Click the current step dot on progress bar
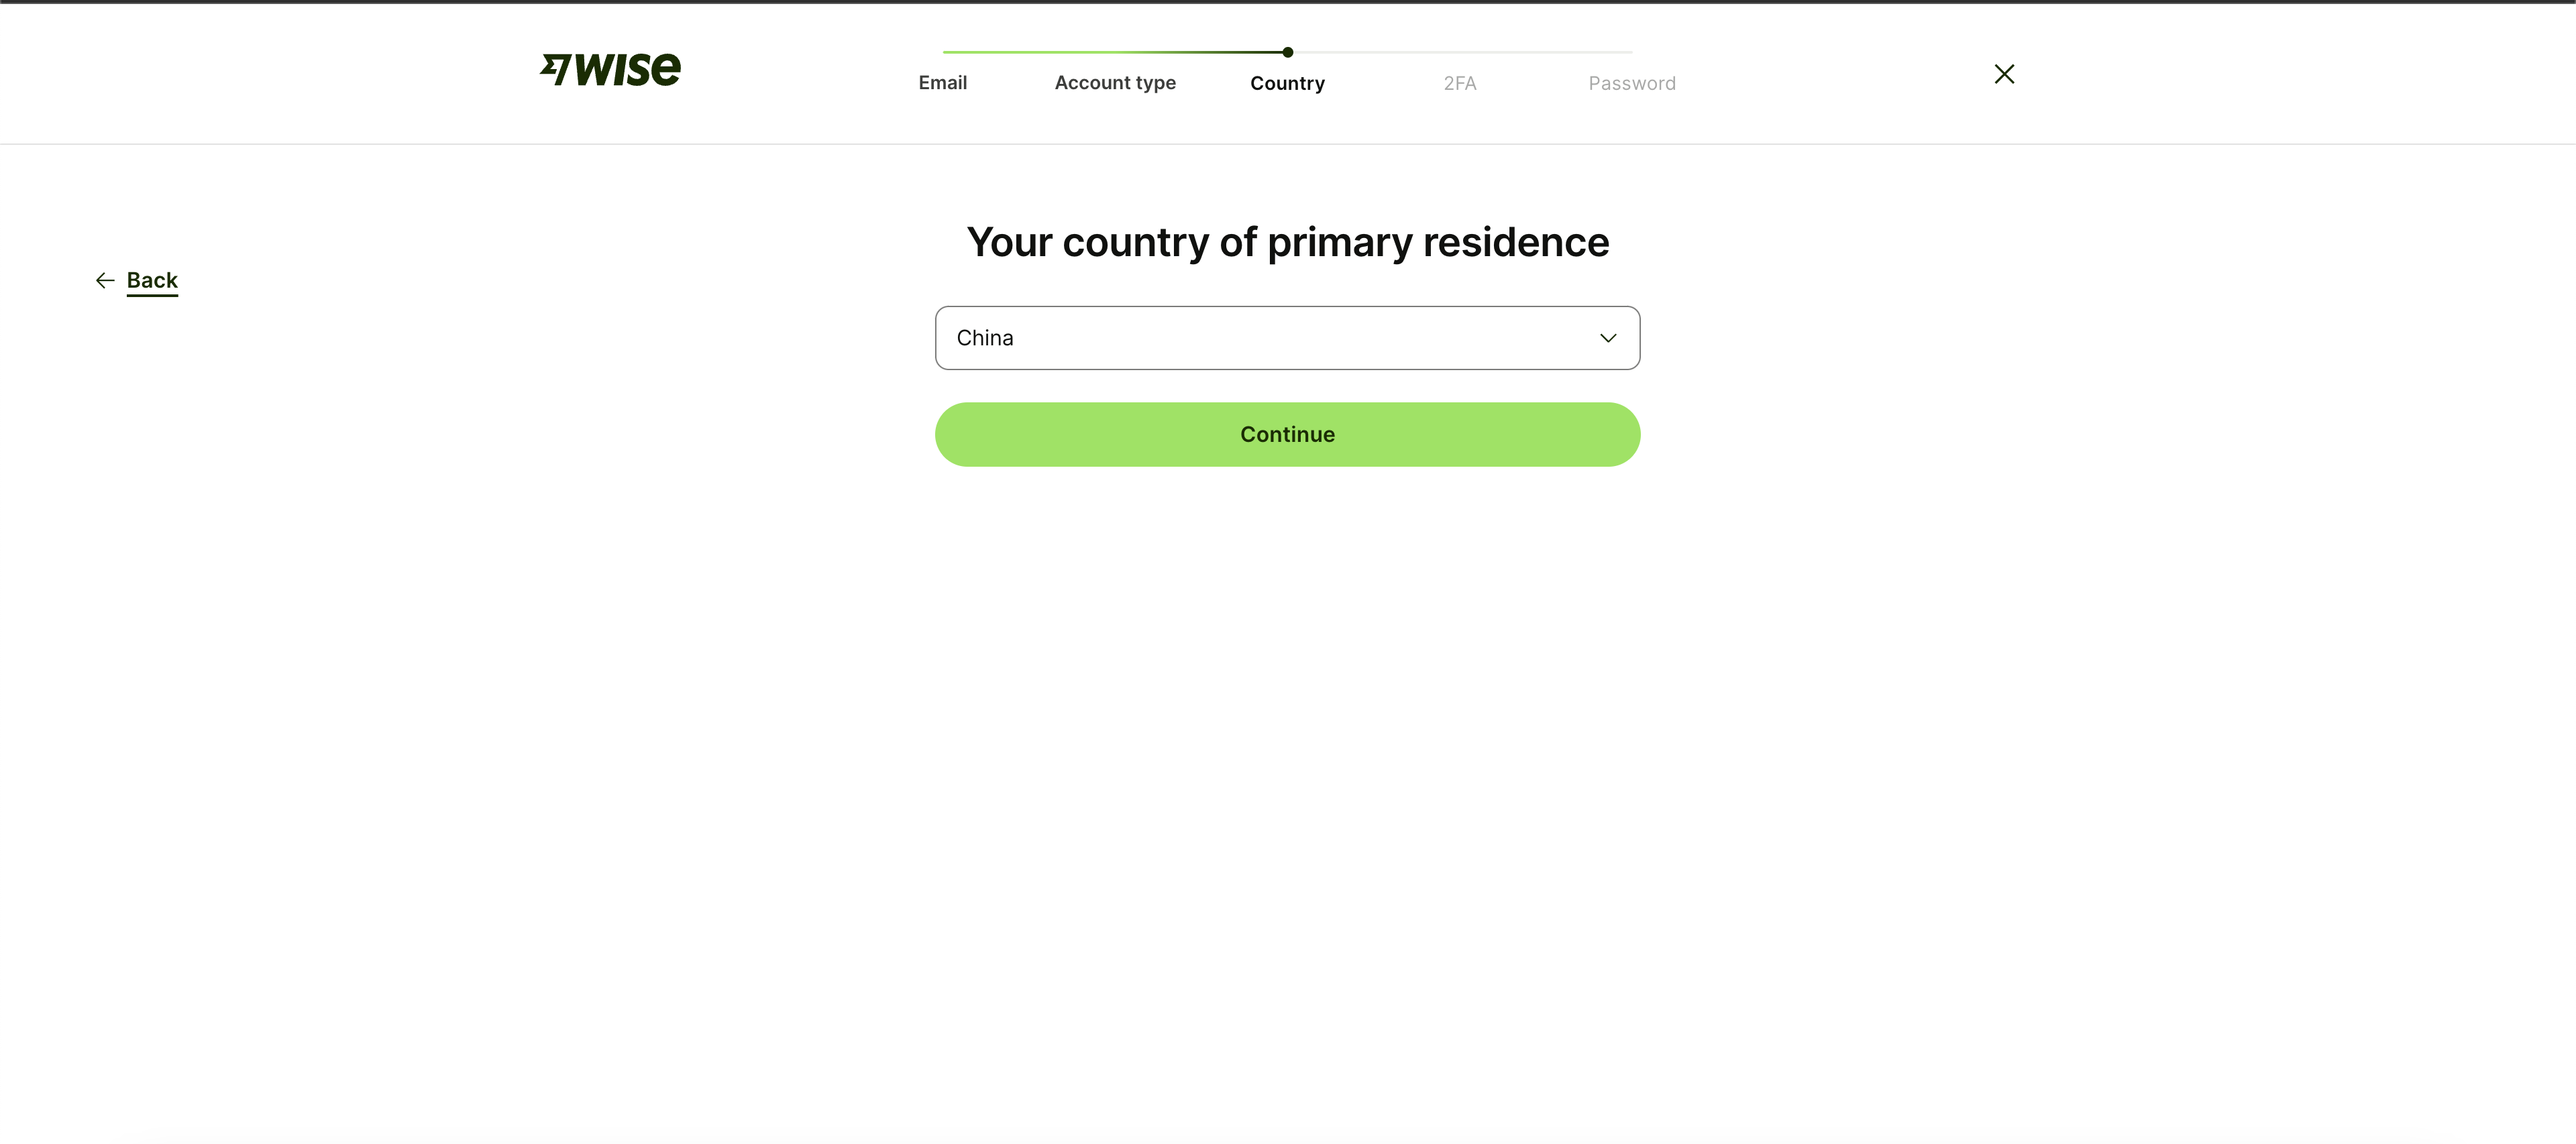This screenshot has width=2576, height=1144. [1288, 52]
